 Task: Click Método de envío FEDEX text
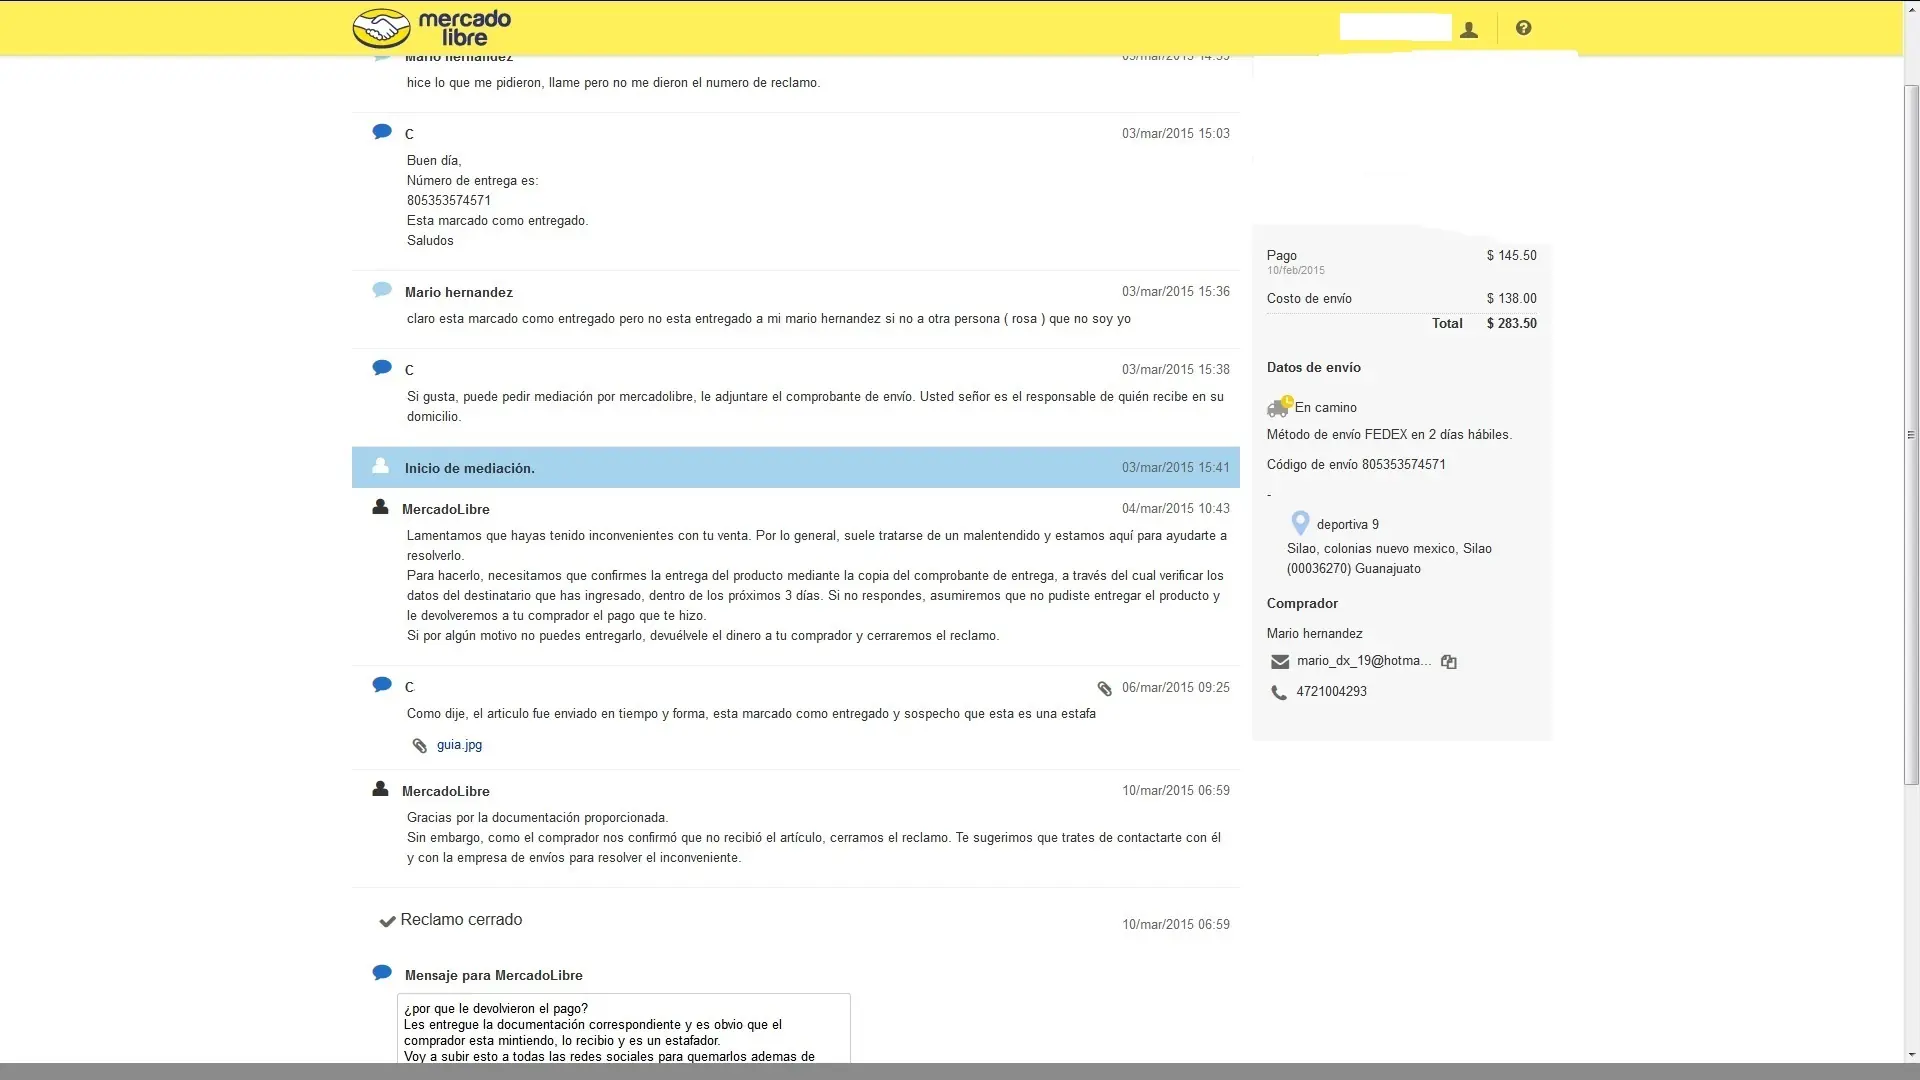pyautogui.click(x=1389, y=434)
